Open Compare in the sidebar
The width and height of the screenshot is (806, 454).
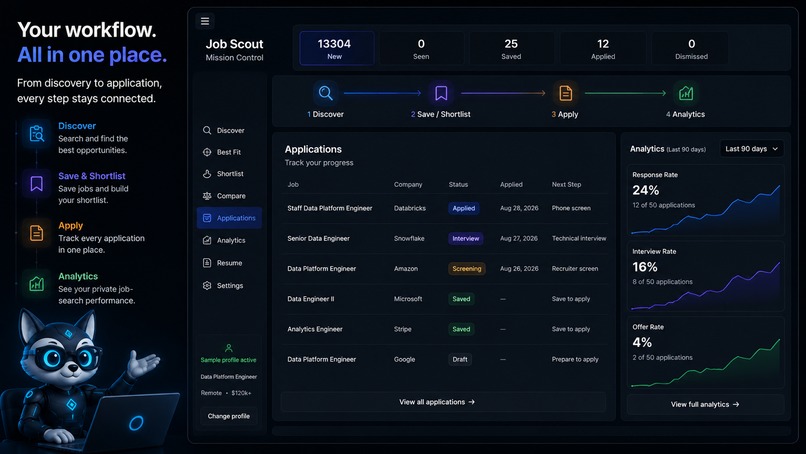coord(229,196)
